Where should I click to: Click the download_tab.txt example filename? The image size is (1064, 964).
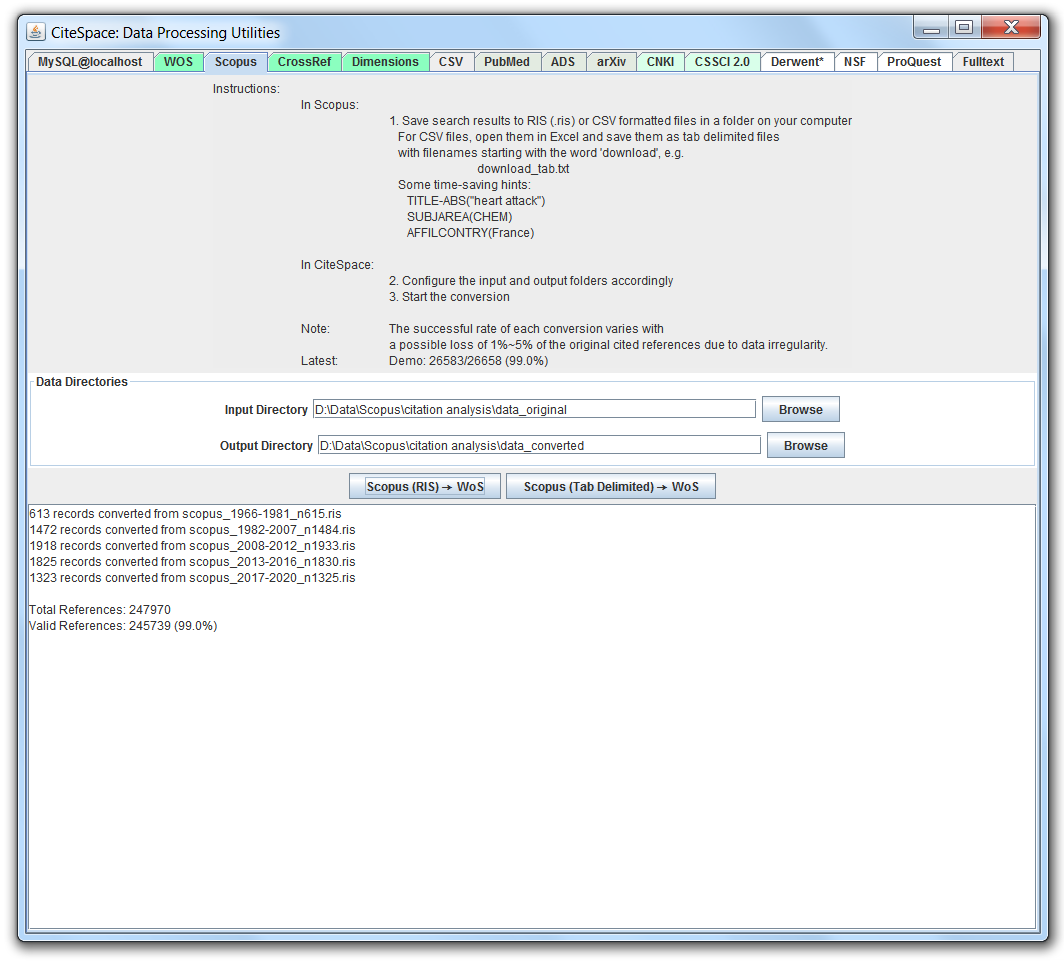pos(523,169)
